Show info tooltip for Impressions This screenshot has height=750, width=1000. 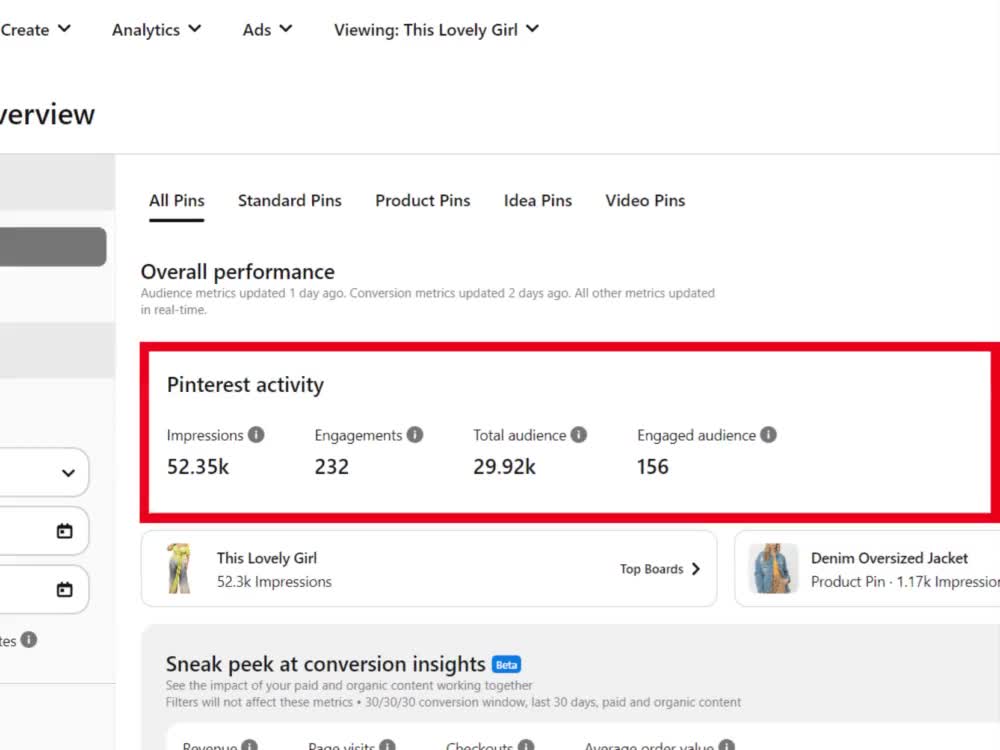[256, 435]
